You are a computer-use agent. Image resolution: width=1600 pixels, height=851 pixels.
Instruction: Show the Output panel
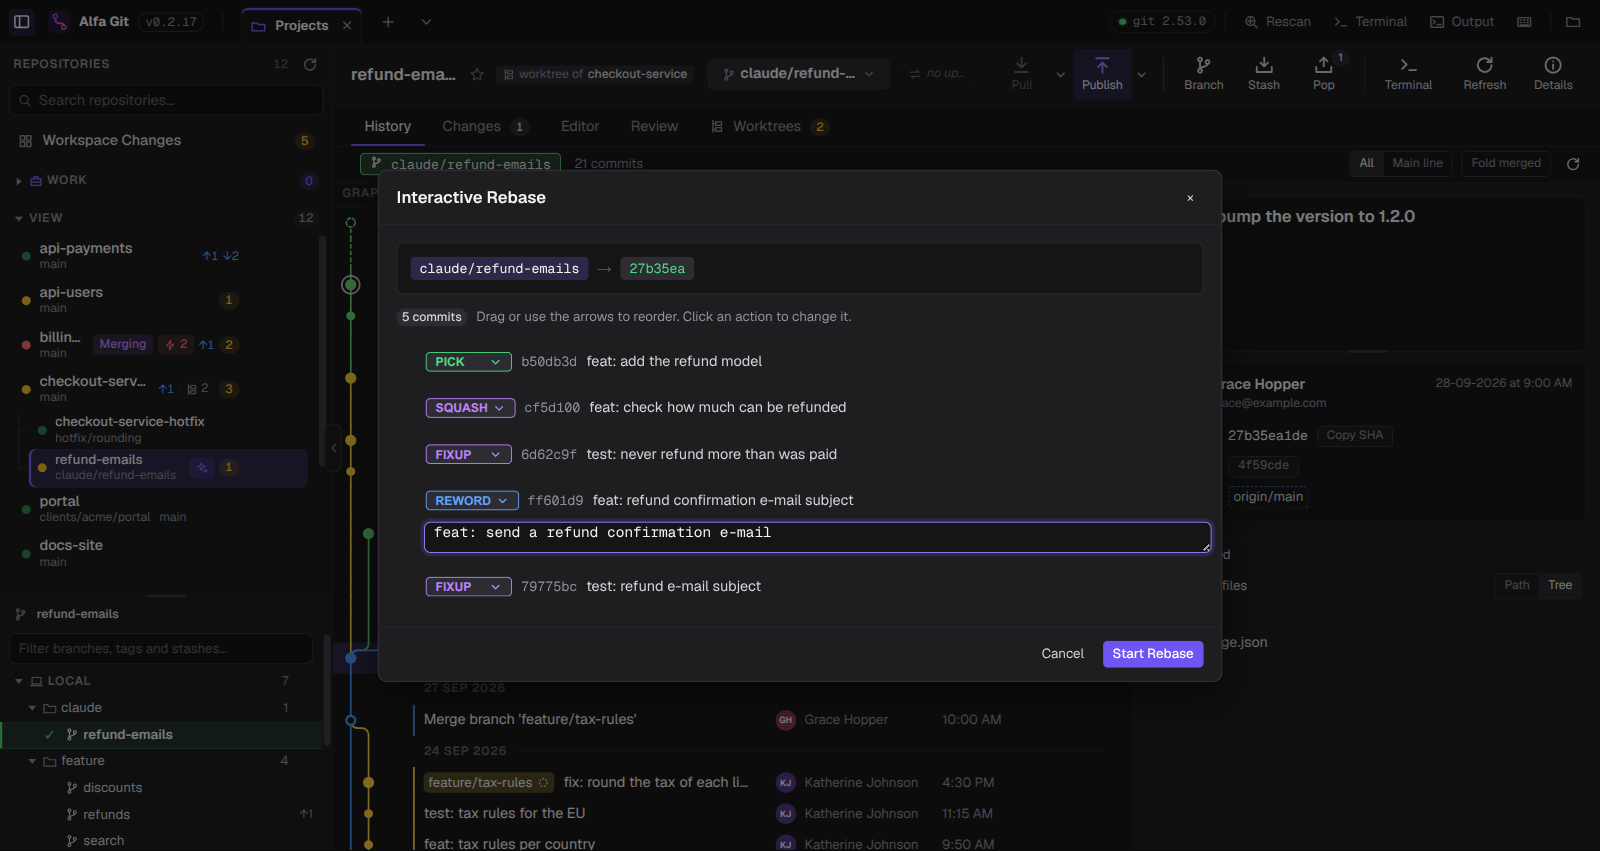1462,22
